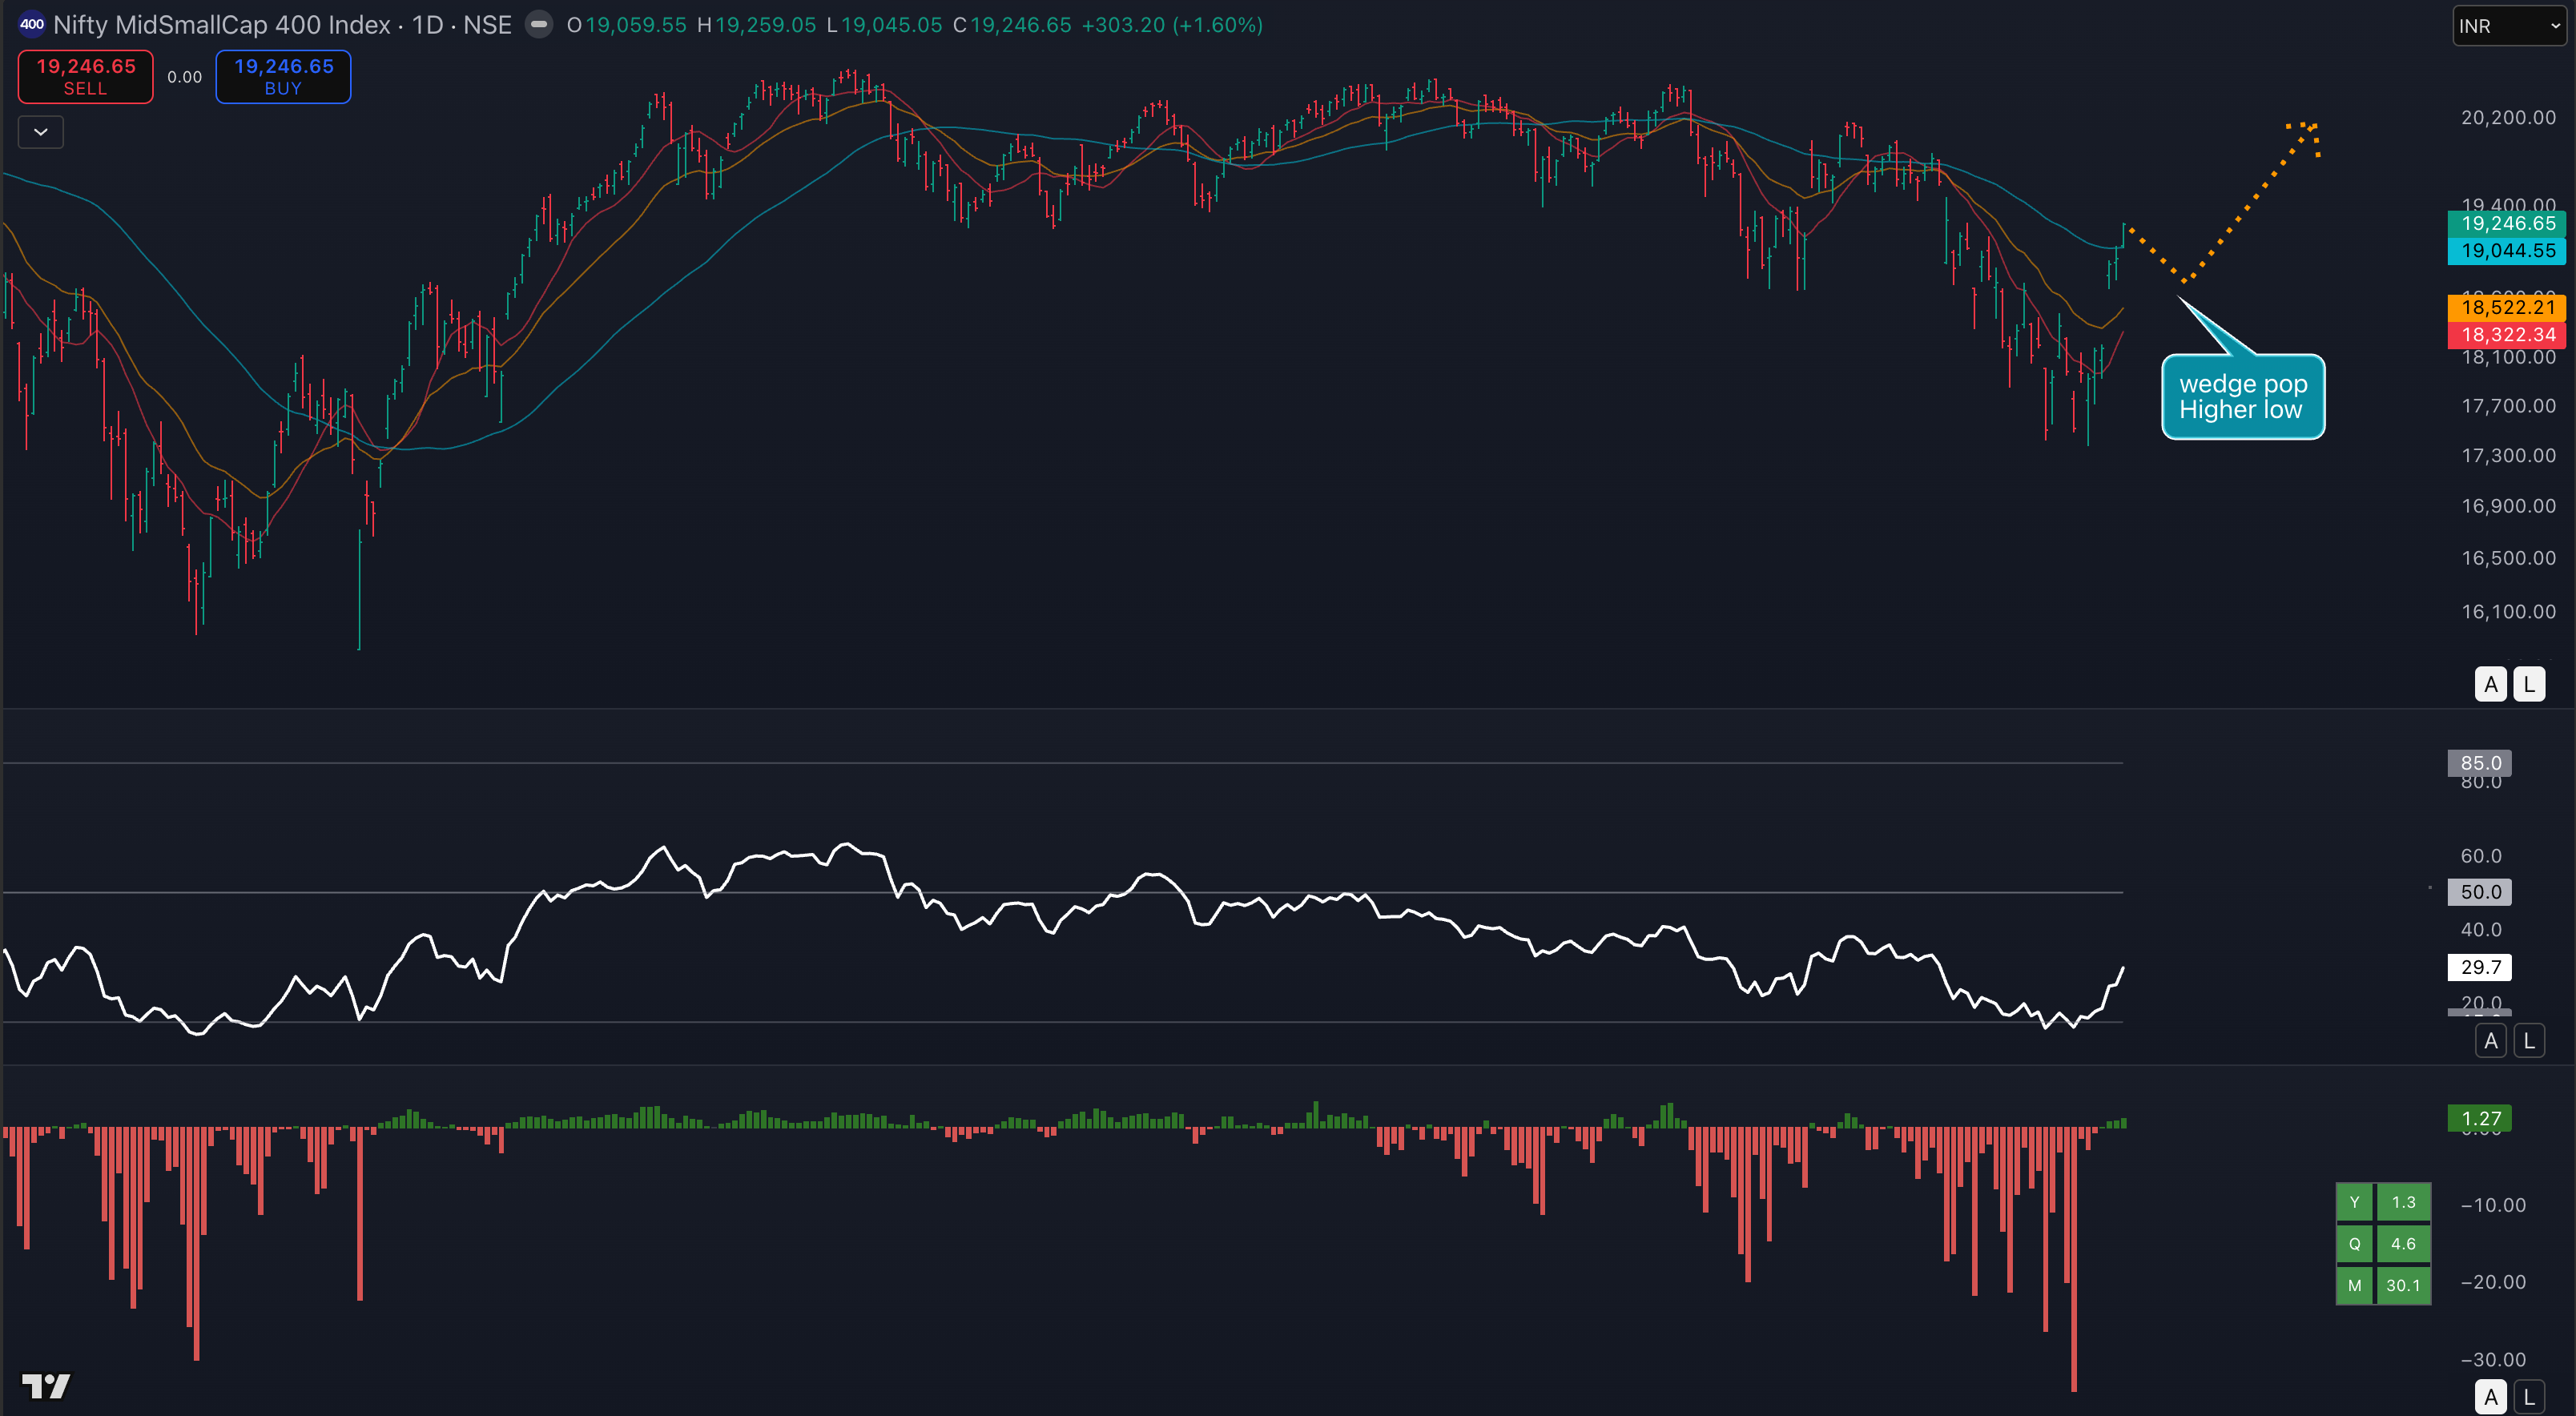Toggle log scale L on price pane
Viewport: 2576px width, 1416px height.
[x=2529, y=685]
